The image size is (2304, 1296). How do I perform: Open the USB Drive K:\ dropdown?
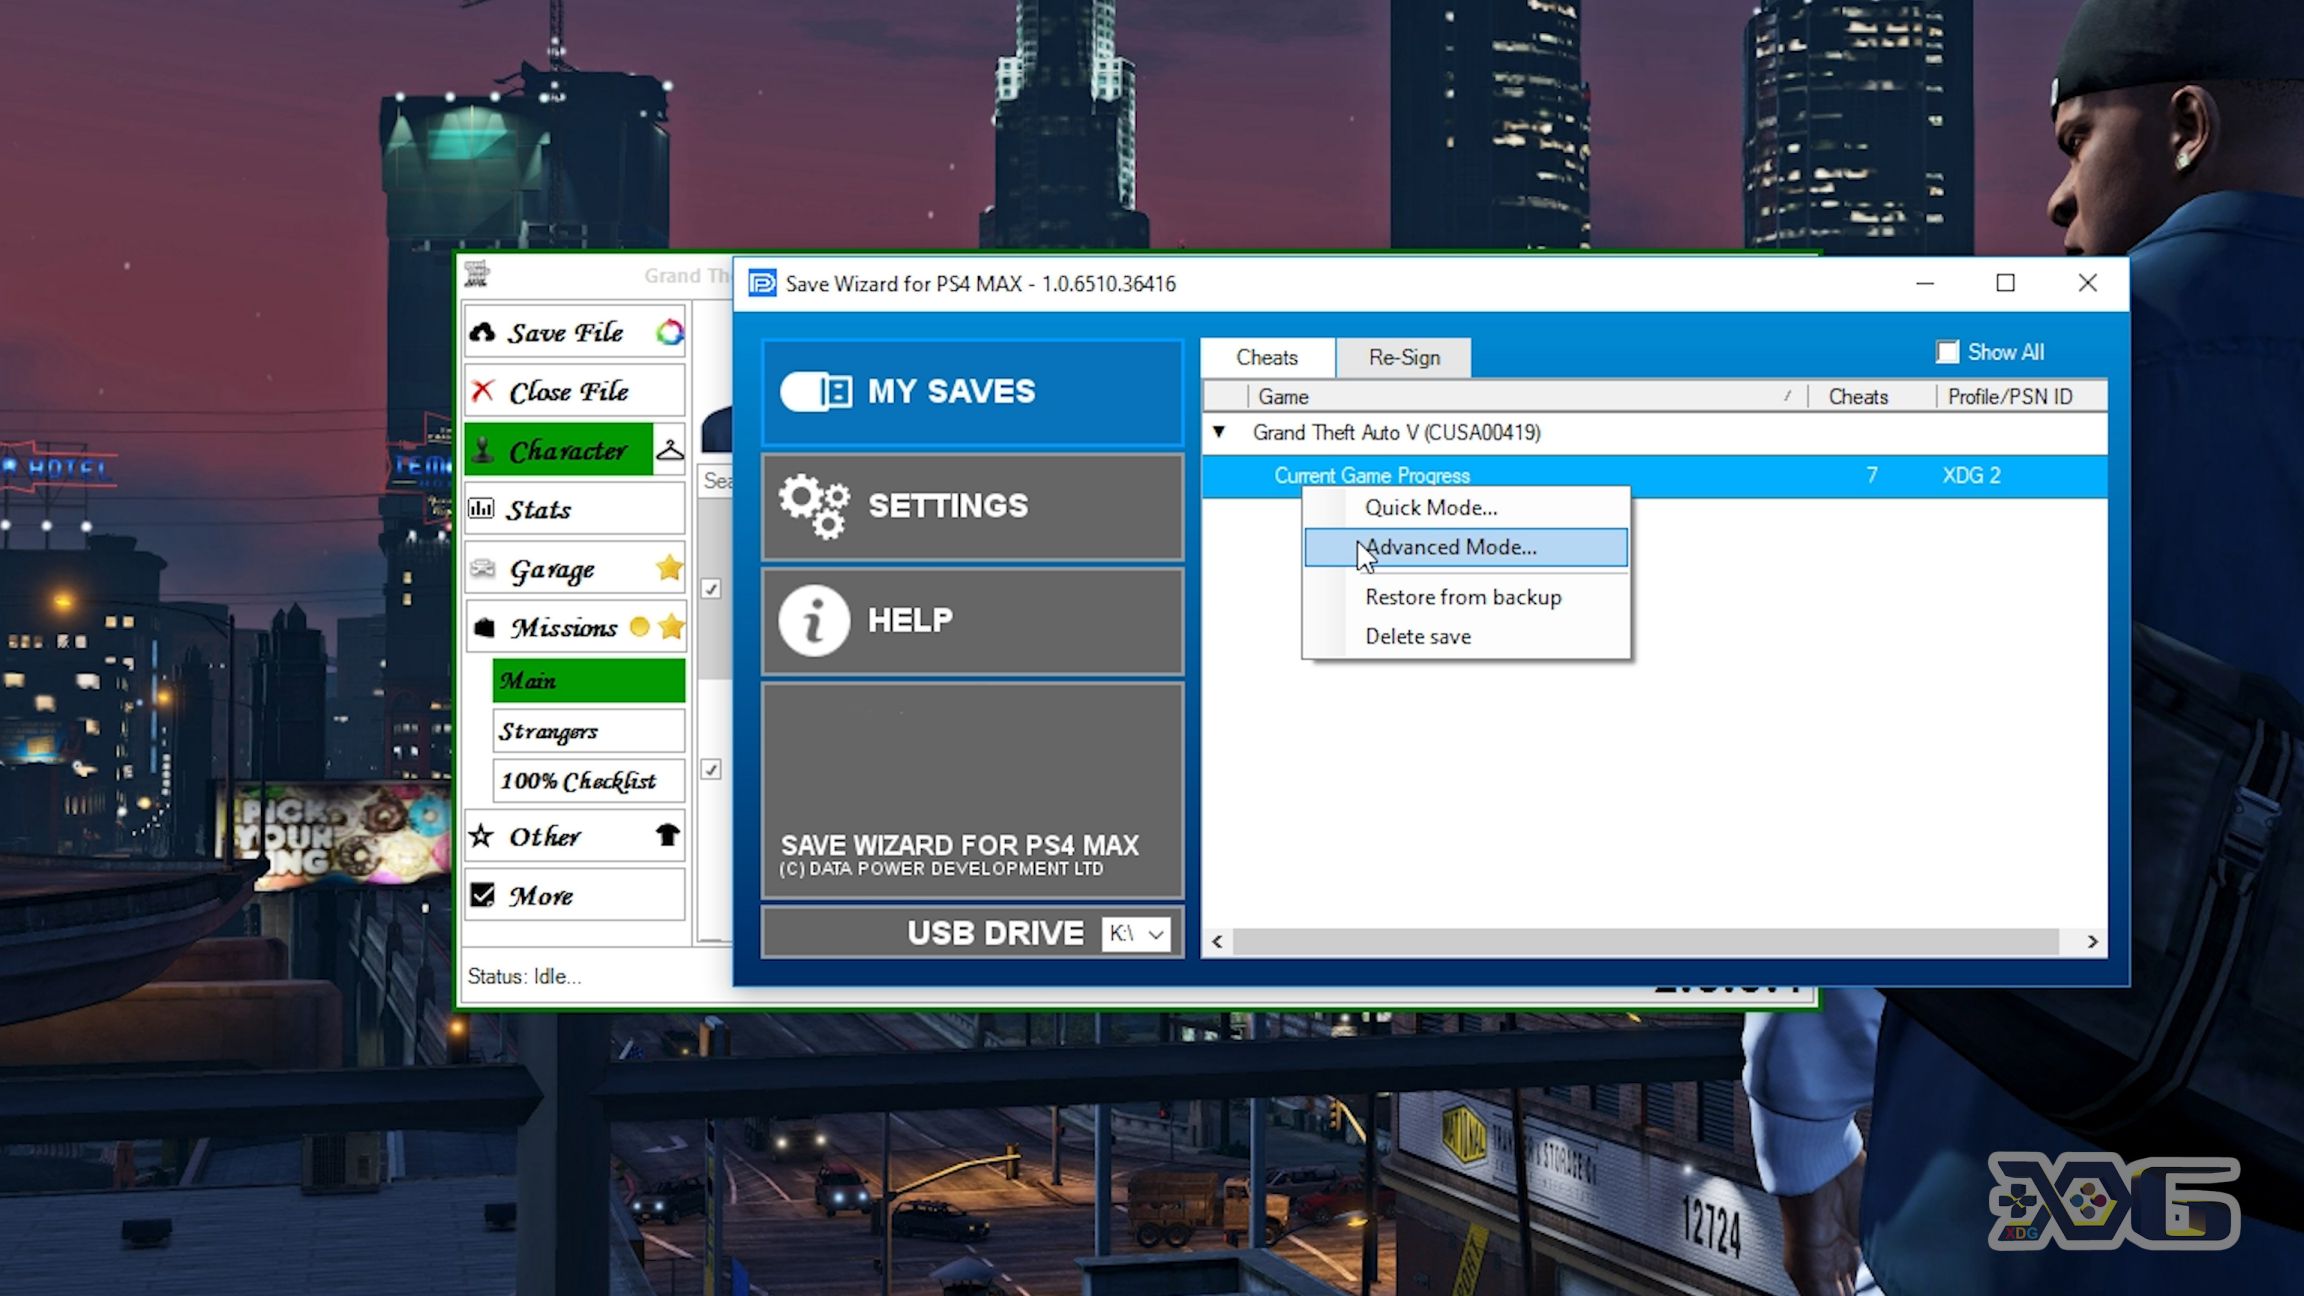[1136, 933]
